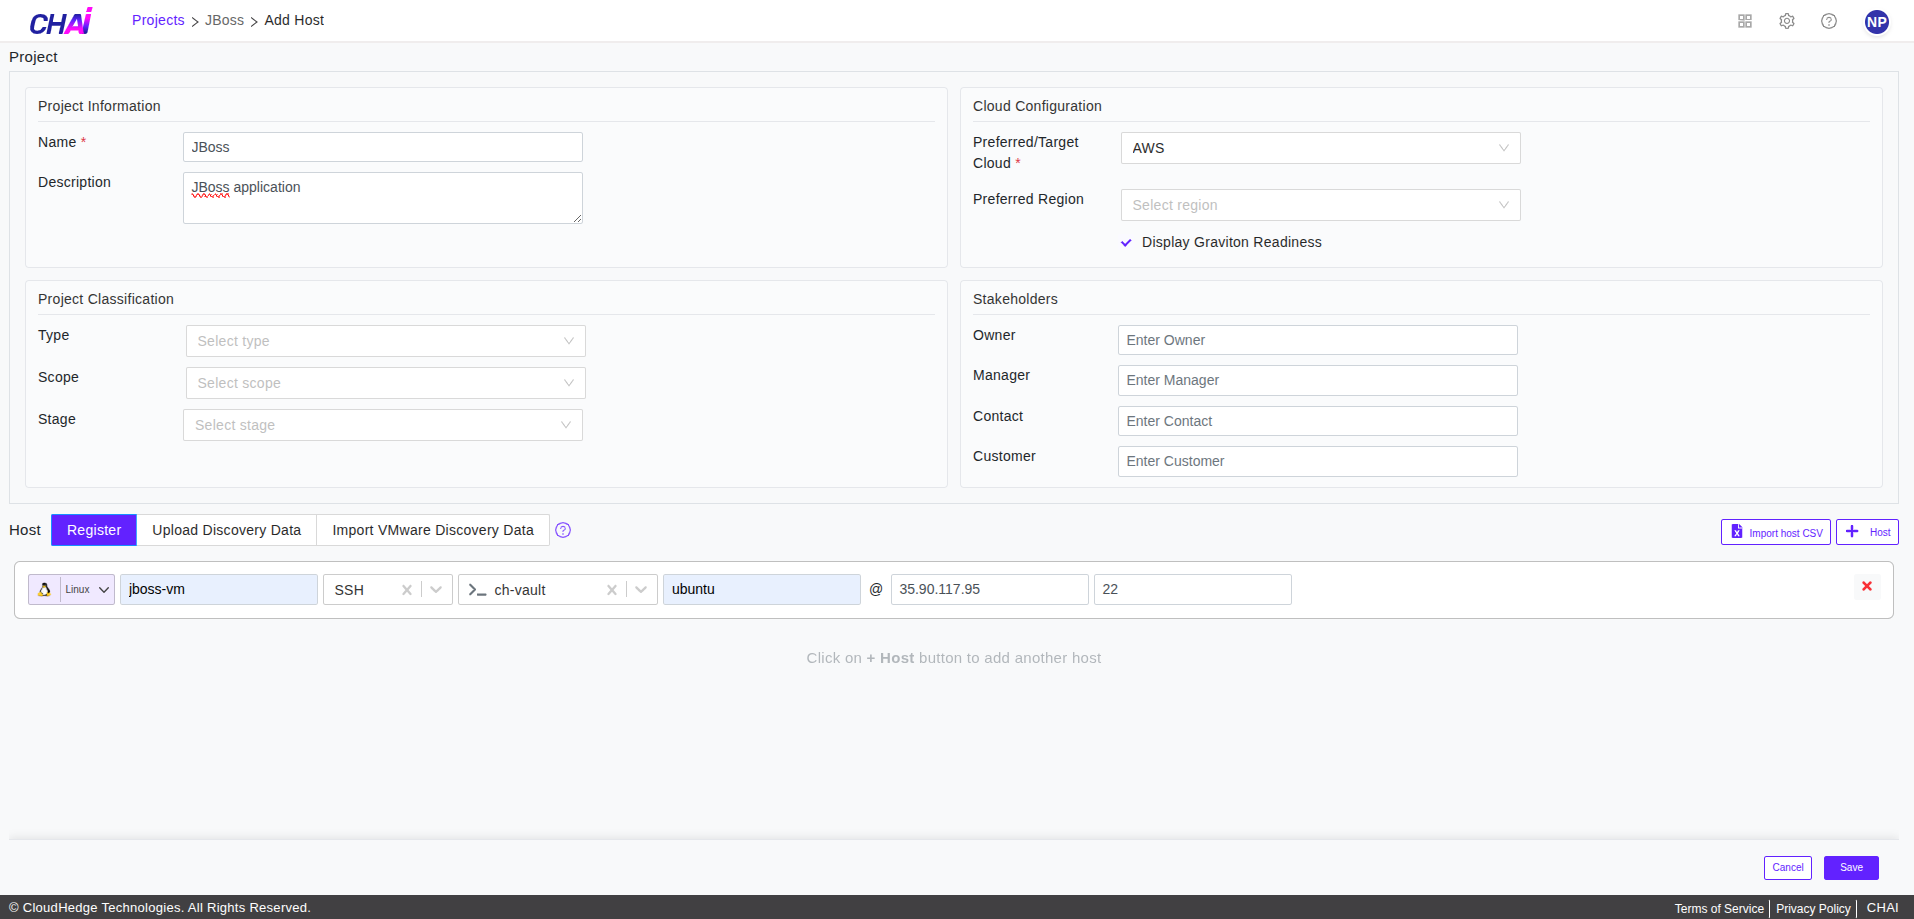This screenshot has height=919, width=1914.
Task: Click the host help icon beside Import VMware tab
Action: coord(563,530)
